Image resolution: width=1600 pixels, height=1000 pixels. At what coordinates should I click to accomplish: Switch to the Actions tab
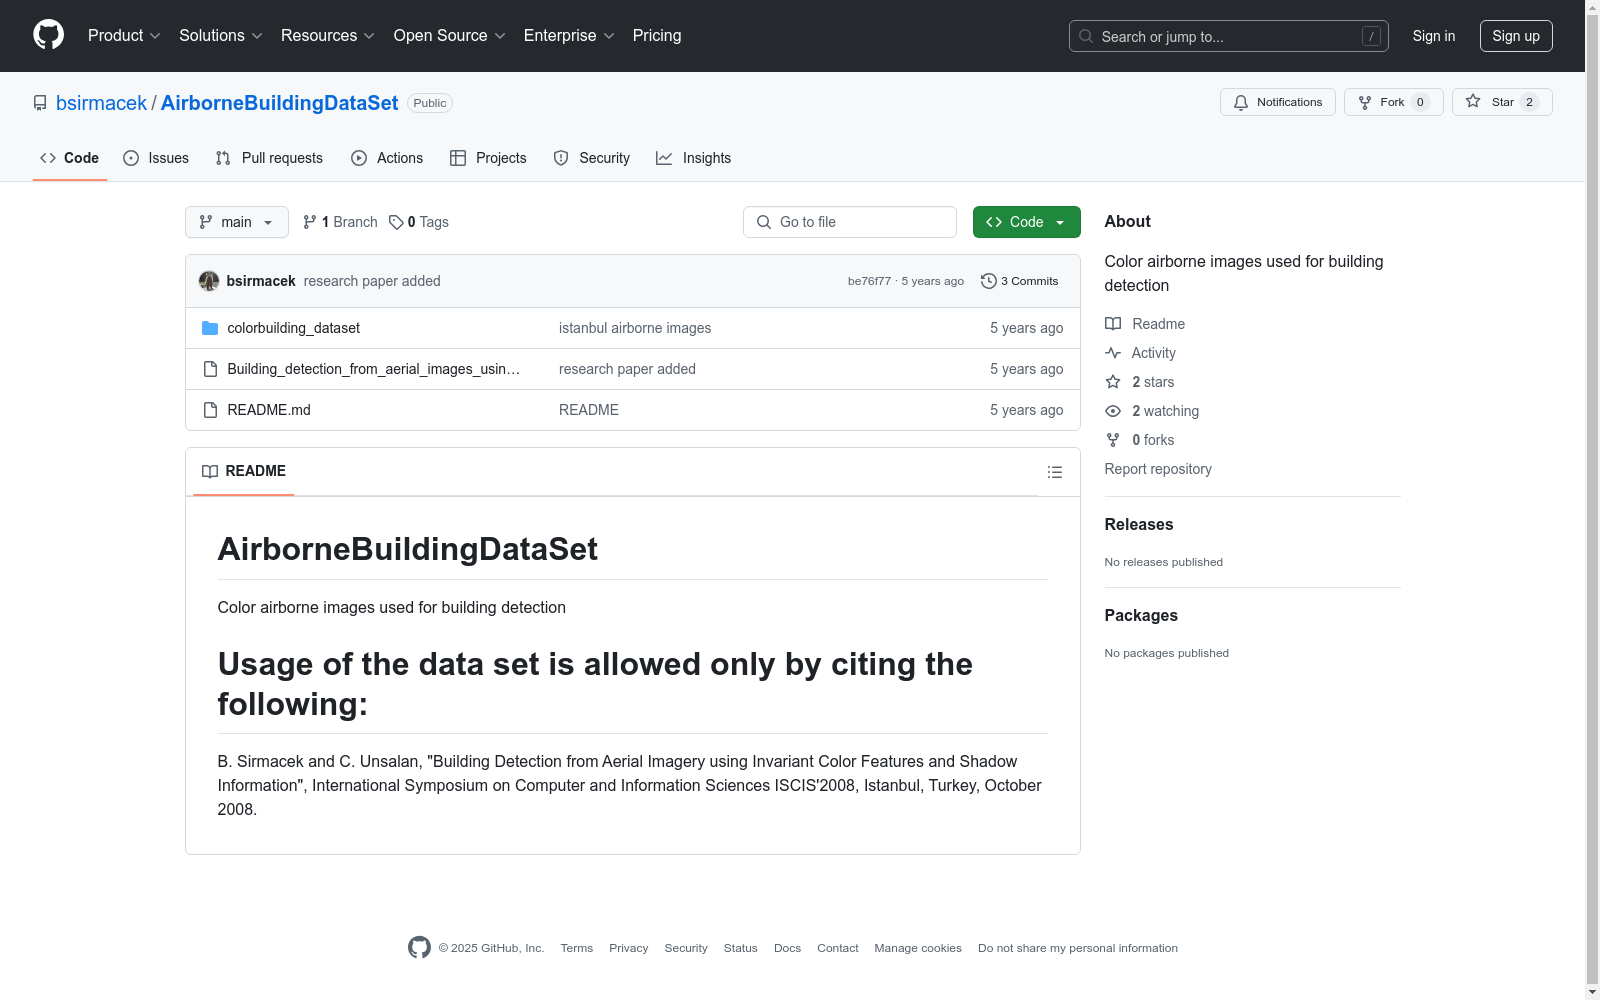(387, 158)
